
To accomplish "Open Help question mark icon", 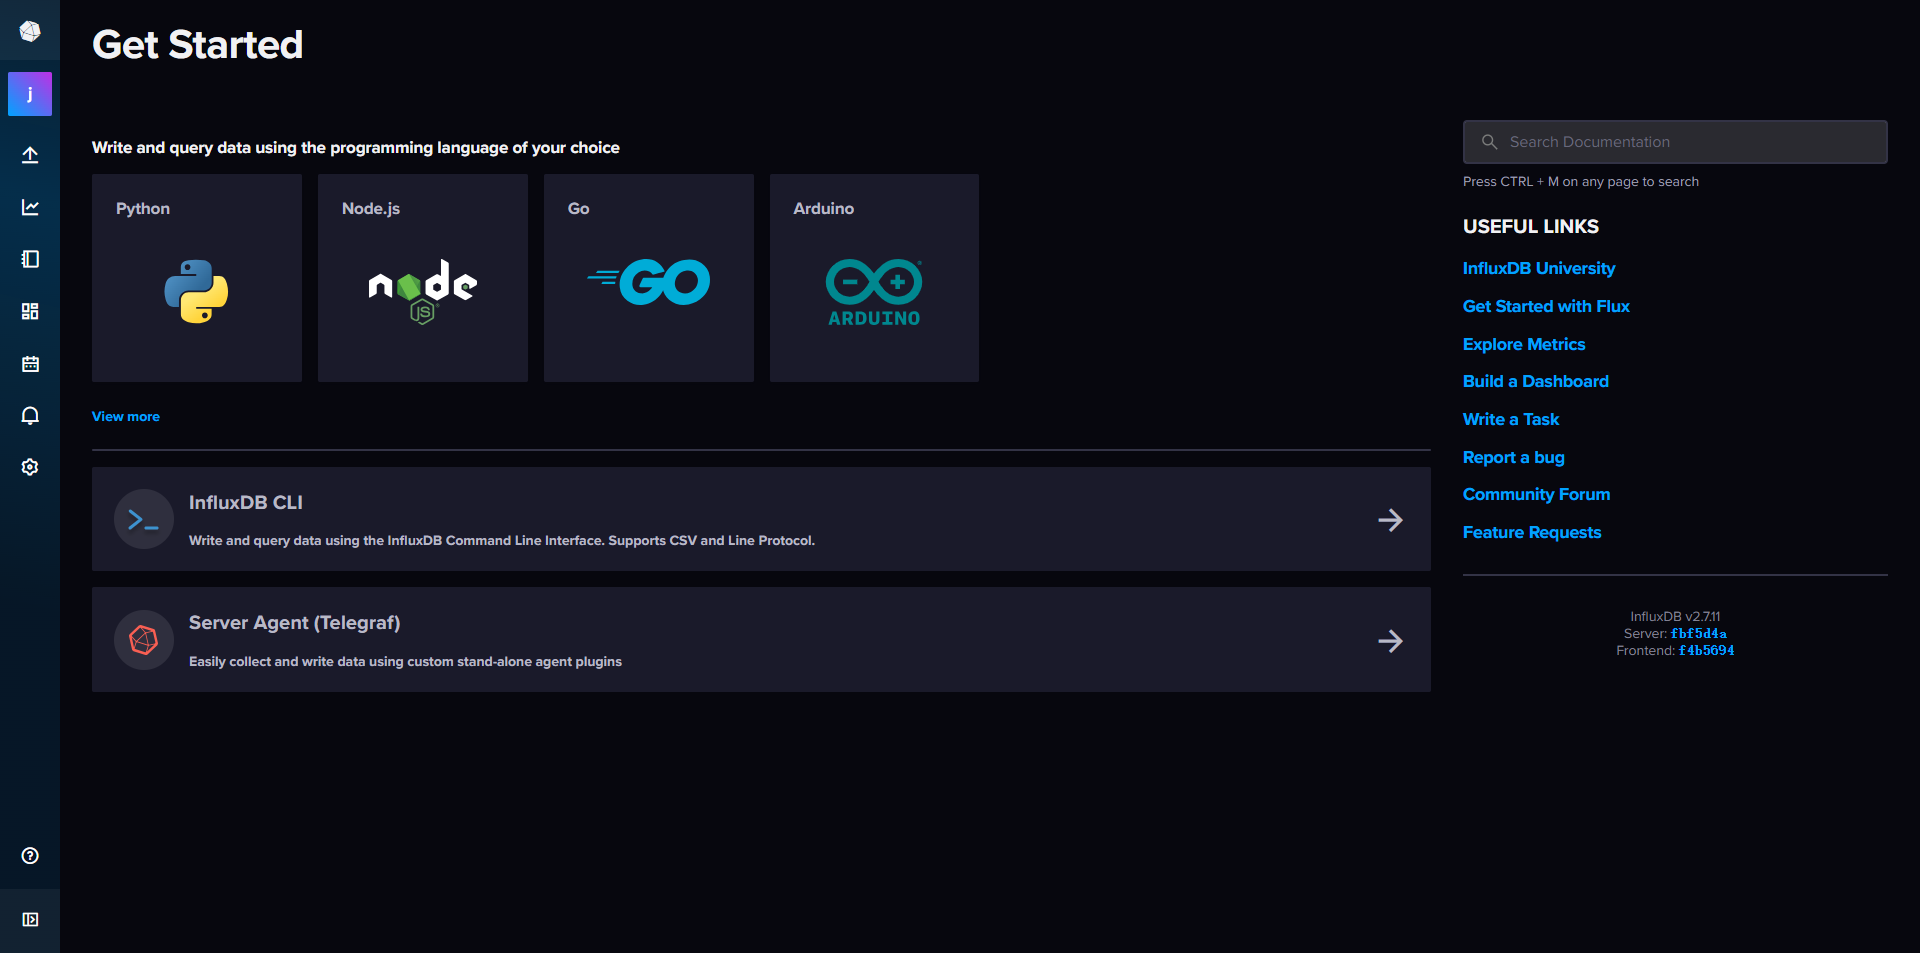I will click(30, 855).
